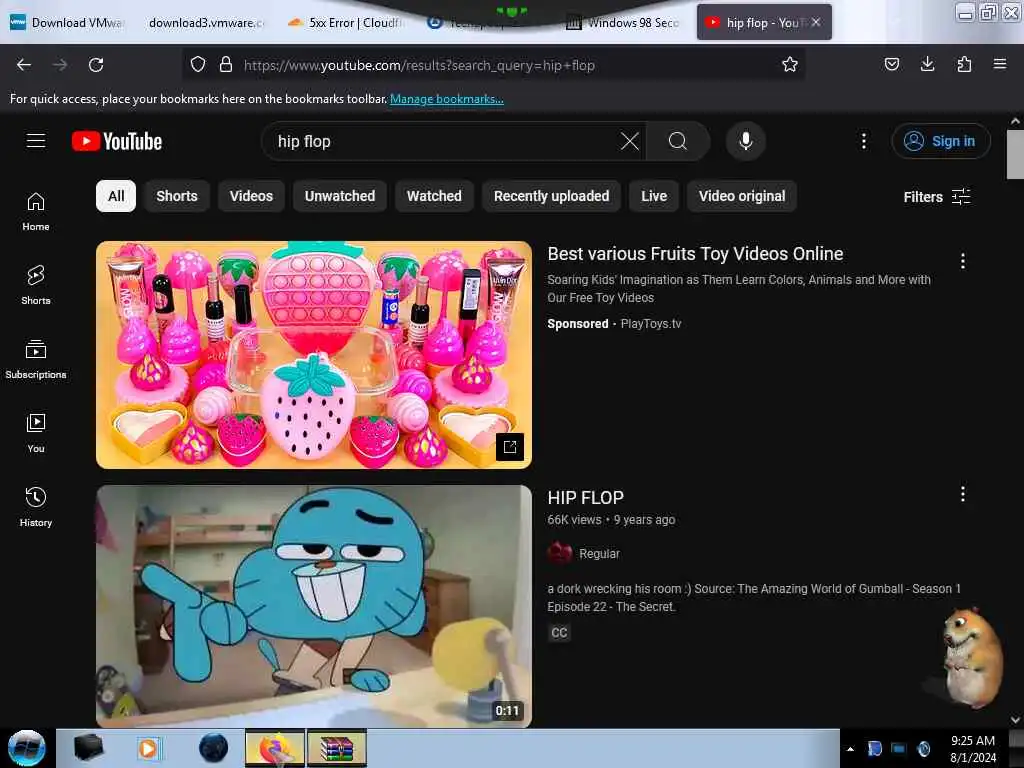Screen dimensions: 1024x768
Task: Switch to the 5xx Error Cloudflare tab
Action: coord(346,23)
